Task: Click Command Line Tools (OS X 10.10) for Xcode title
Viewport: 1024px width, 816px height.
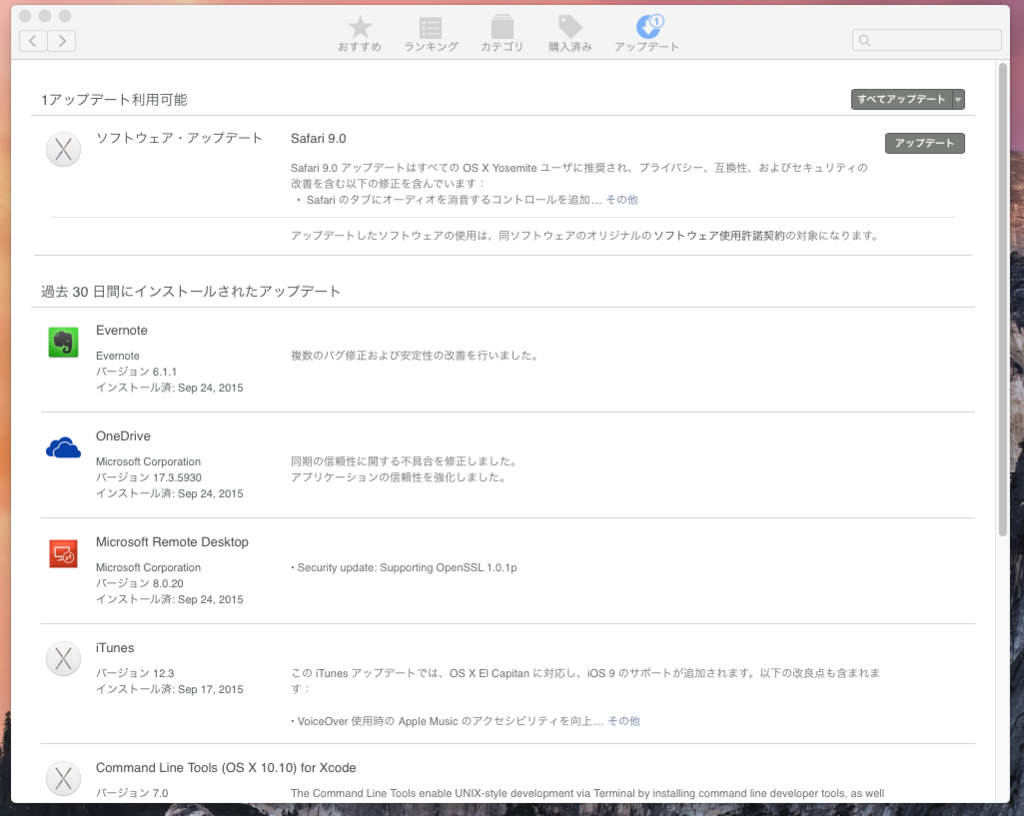Action: pos(226,768)
